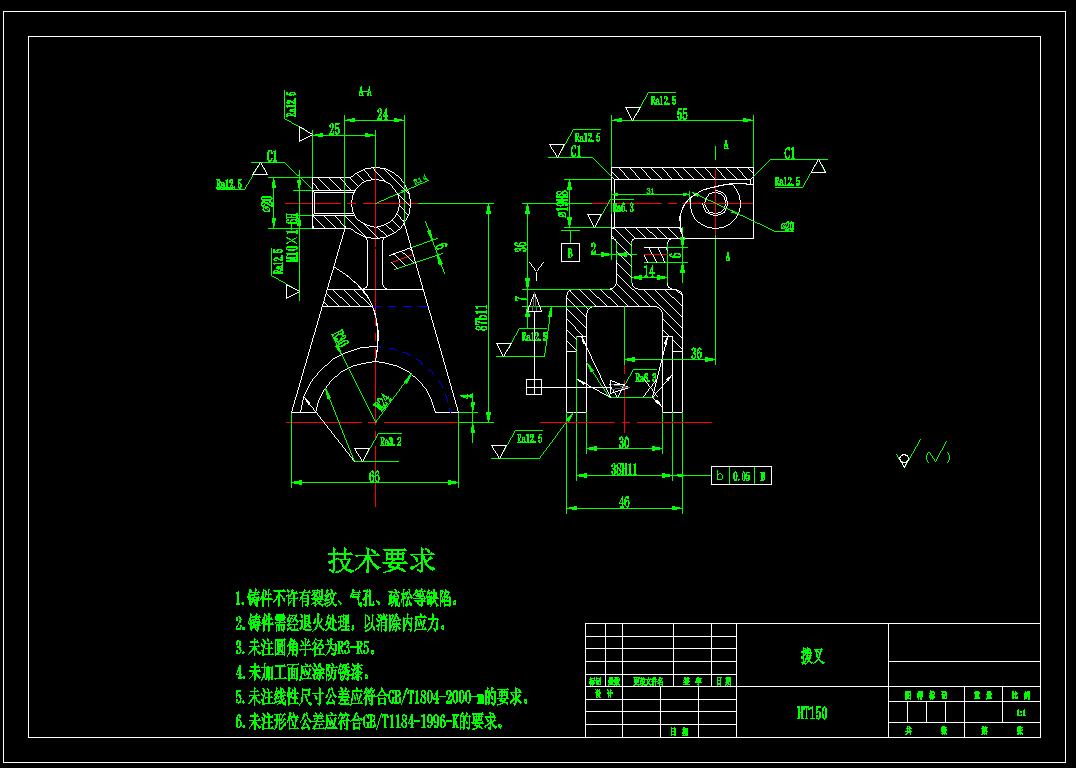
Task: Select the C1 chamfer label at far right
Action: click(789, 154)
